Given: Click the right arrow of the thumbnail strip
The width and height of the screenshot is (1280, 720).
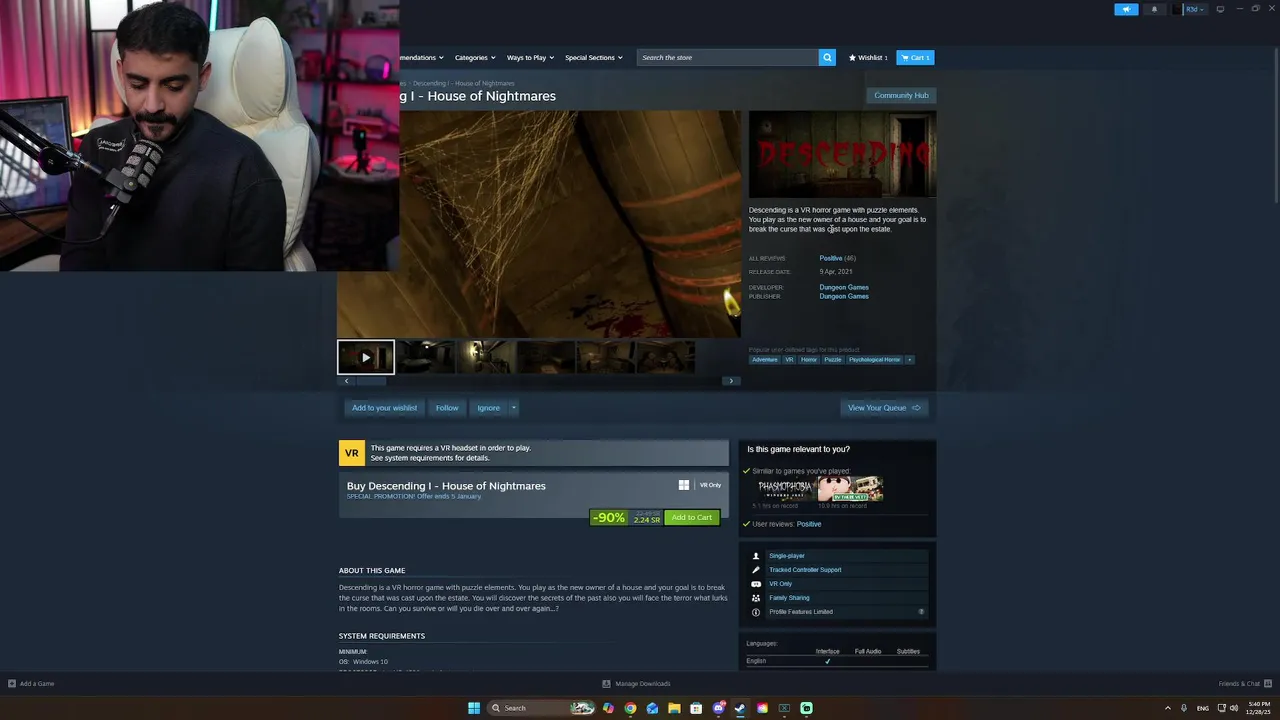Looking at the screenshot, I should pos(731,381).
